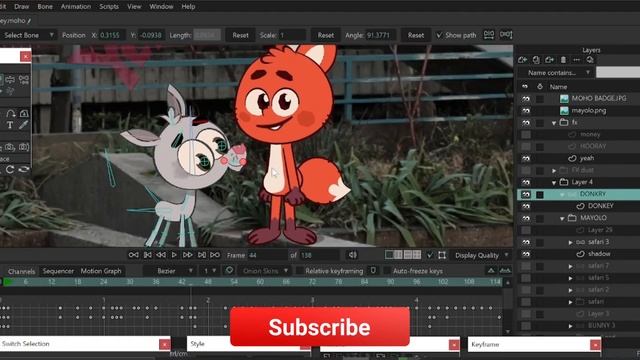Close the Switch Selection panel
The height and width of the screenshot is (360, 640).
tap(164, 344)
